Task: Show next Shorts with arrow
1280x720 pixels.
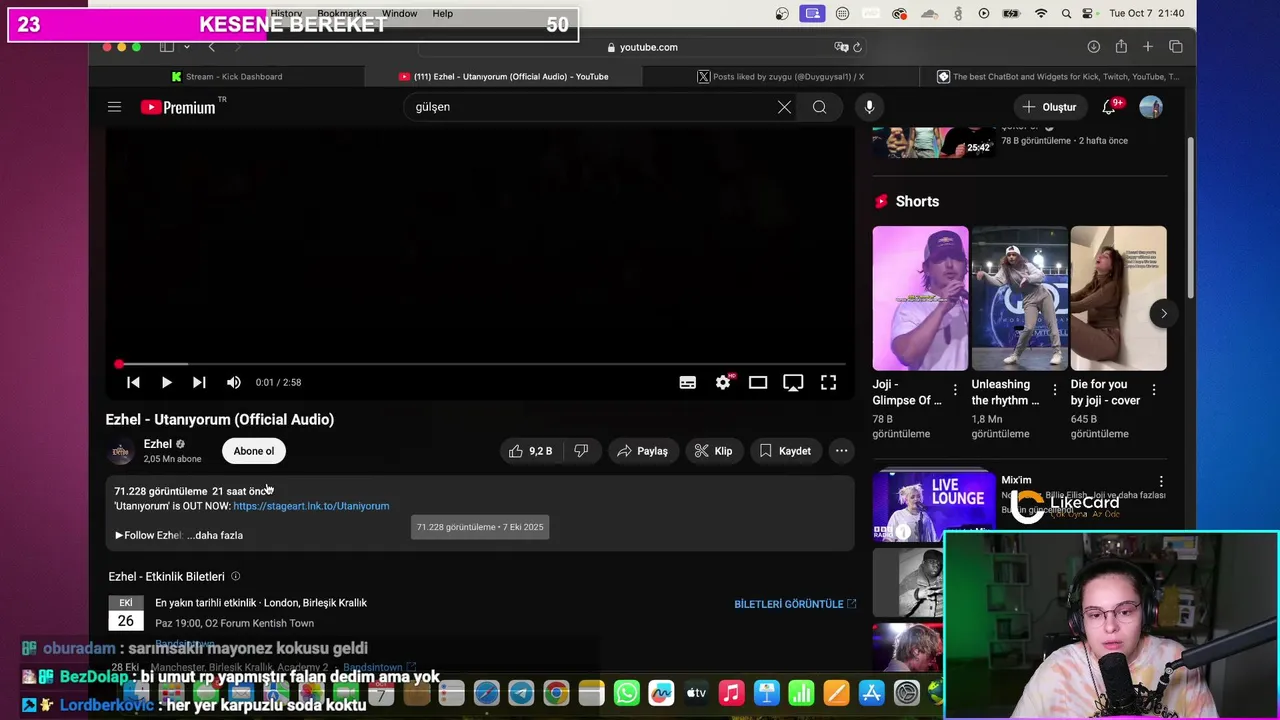Action: tap(1164, 314)
